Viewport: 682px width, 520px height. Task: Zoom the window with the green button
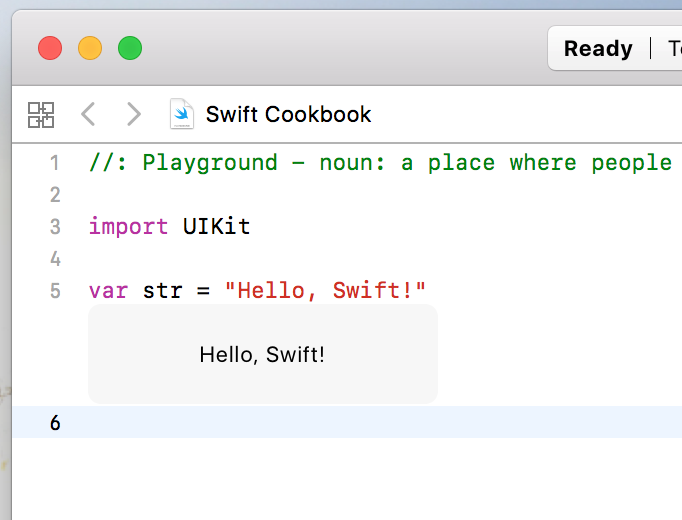[130, 48]
